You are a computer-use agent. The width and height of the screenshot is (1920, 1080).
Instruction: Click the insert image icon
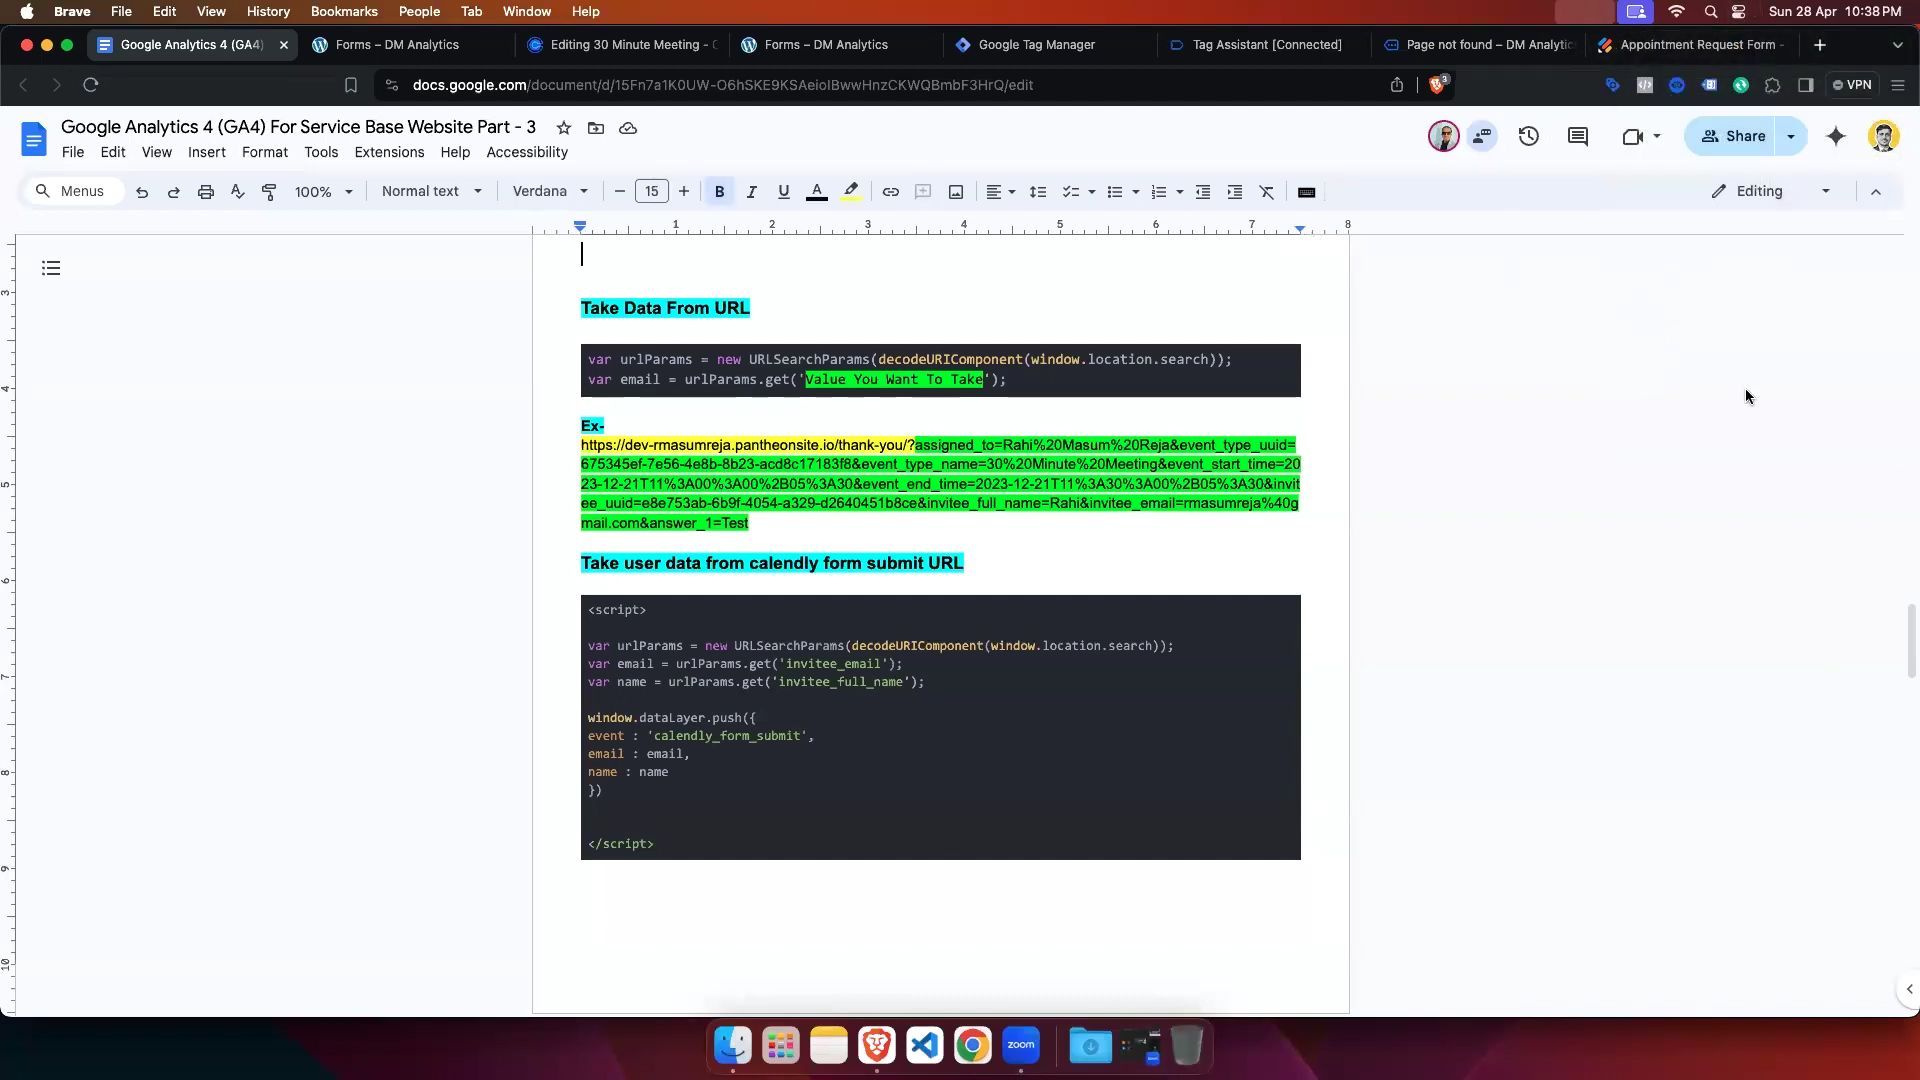(956, 192)
